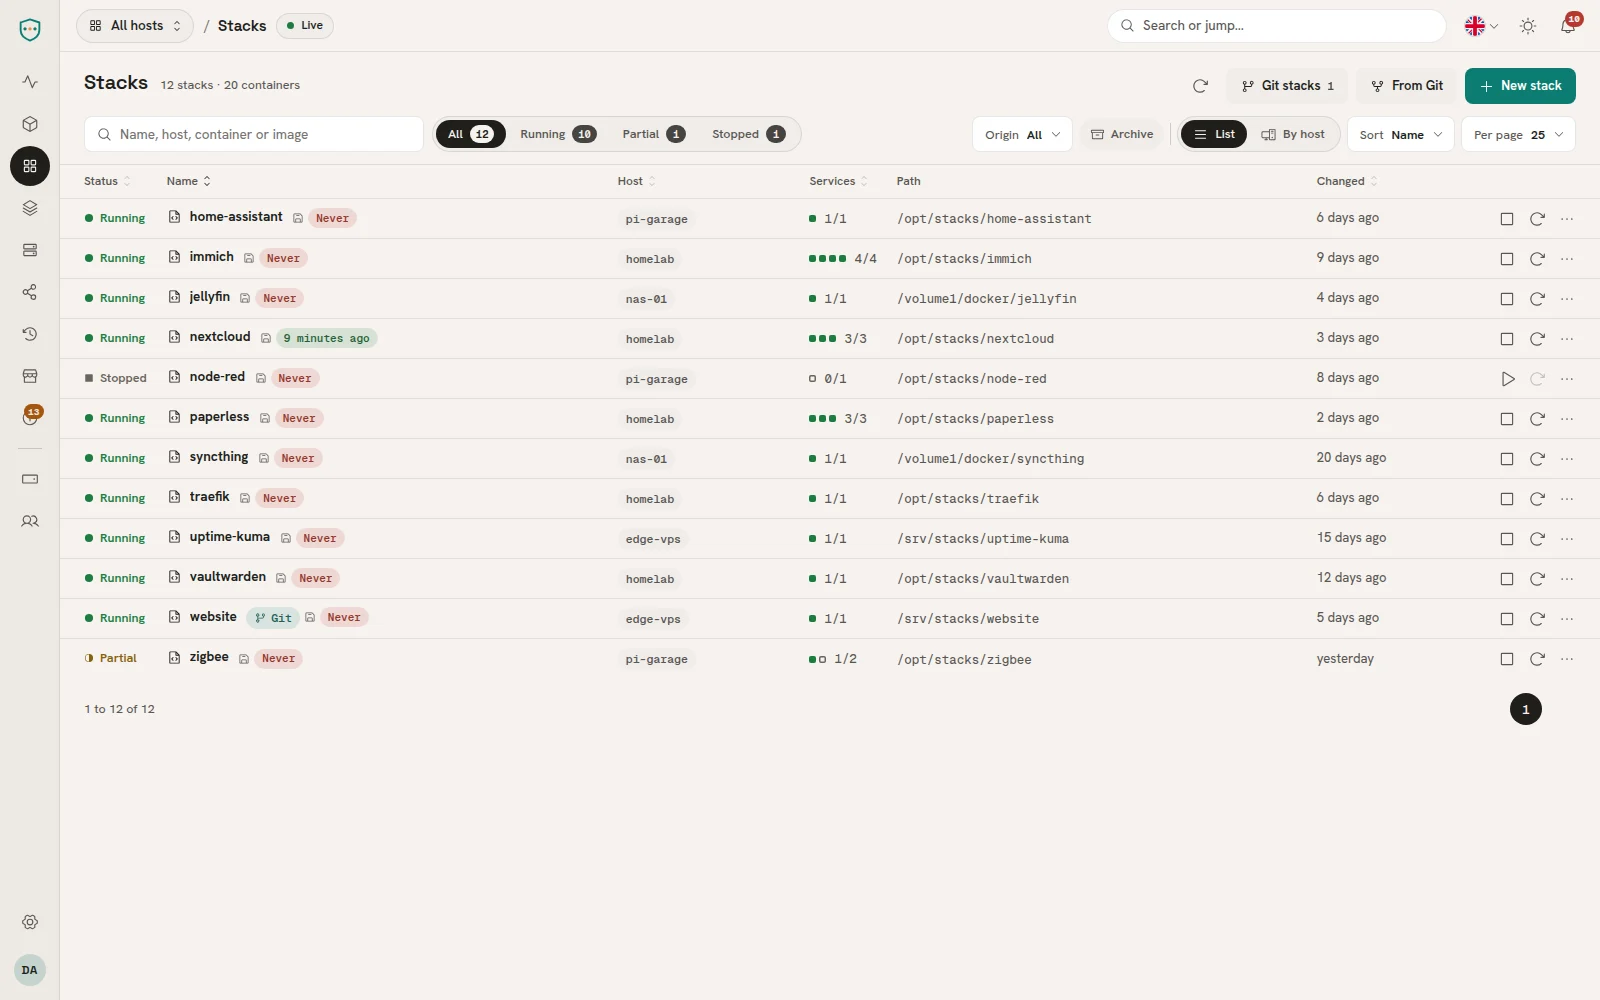Open the All hosts selector
This screenshot has height=1000, width=1600.
(x=135, y=26)
